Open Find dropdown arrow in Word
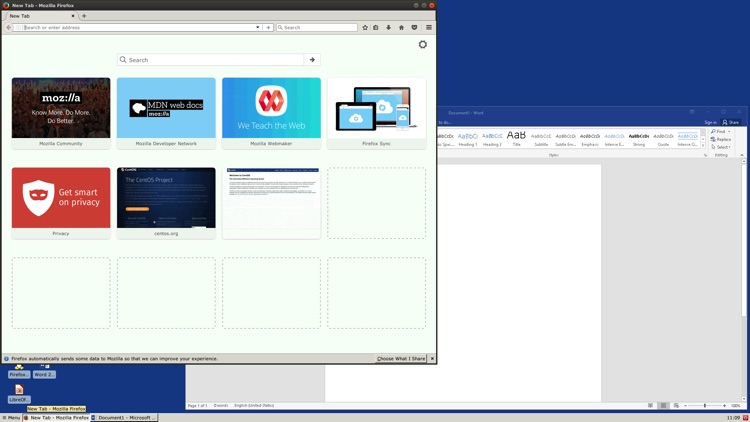750x422 pixels. click(729, 132)
